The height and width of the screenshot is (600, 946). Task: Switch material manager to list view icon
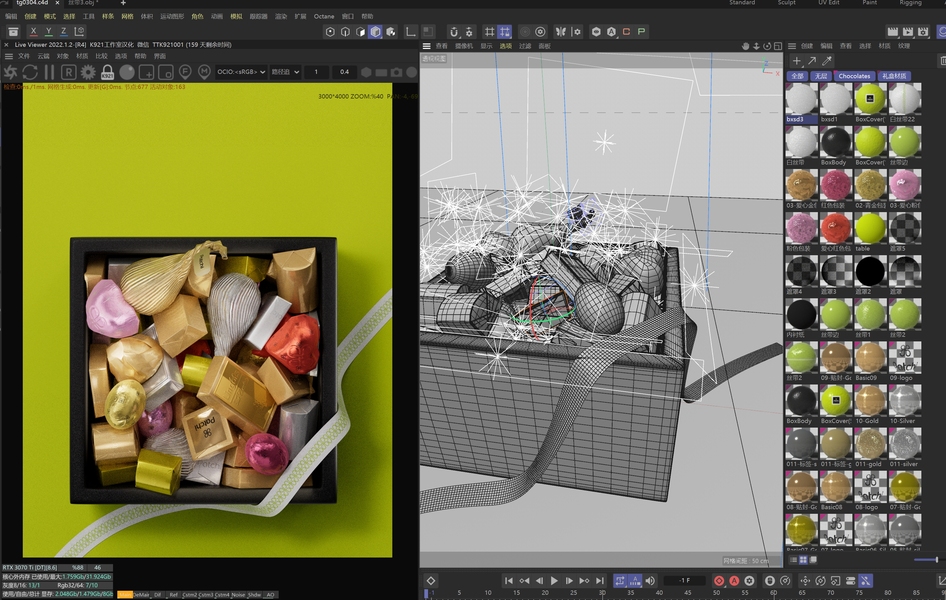click(x=793, y=560)
